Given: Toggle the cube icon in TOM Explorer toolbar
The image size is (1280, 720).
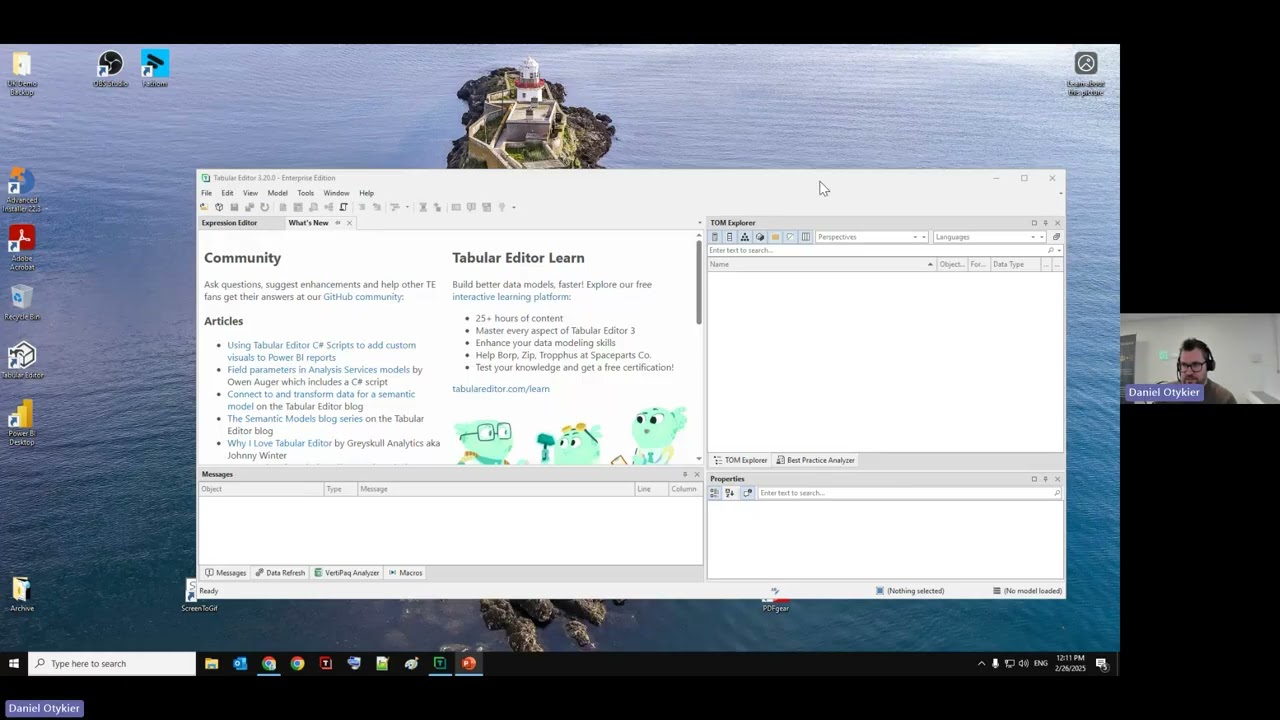Looking at the screenshot, I should click(760, 237).
